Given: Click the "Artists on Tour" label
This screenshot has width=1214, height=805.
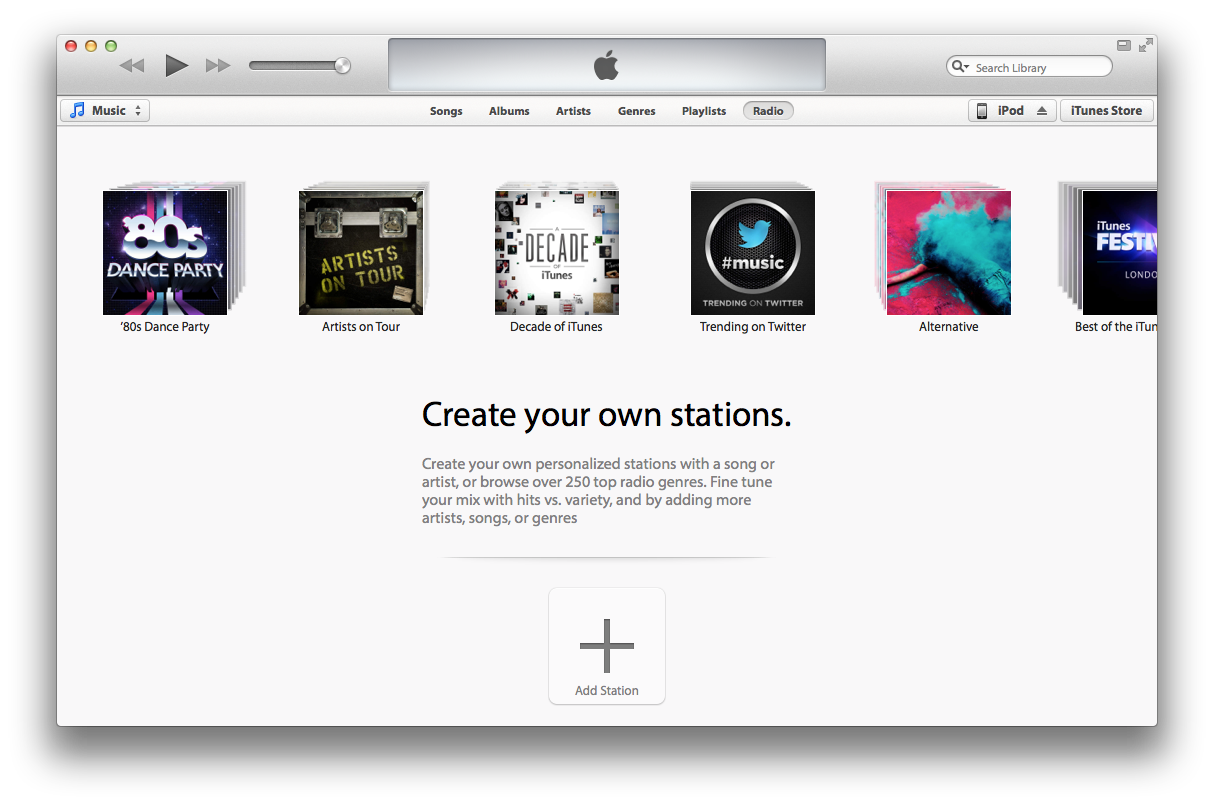Looking at the screenshot, I should tap(361, 327).
